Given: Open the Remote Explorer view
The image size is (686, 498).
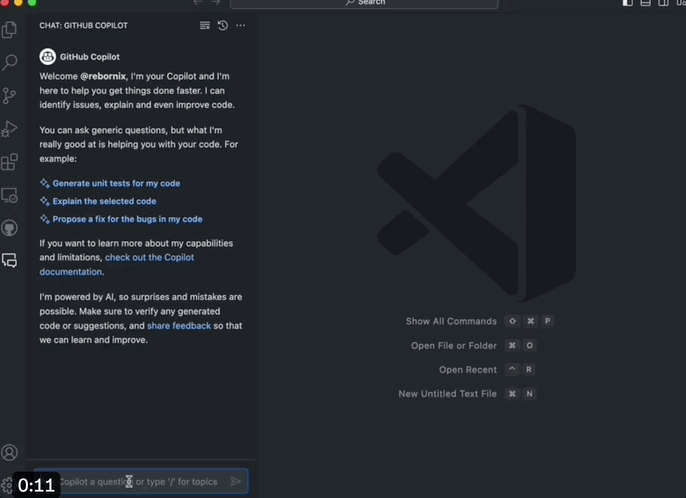Looking at the screenshot, I should pyautogui.click(x=9, y=195).
